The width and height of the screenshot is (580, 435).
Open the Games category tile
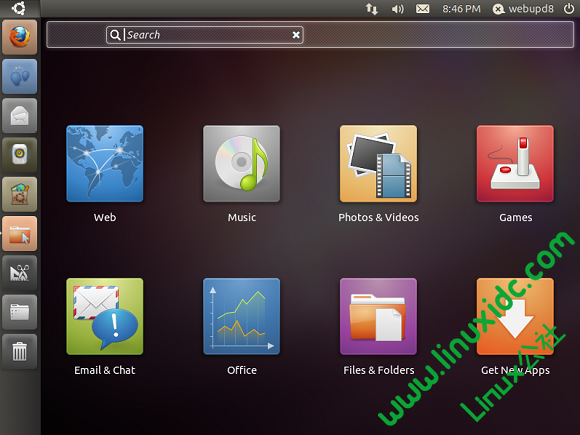tap(515, 163)
